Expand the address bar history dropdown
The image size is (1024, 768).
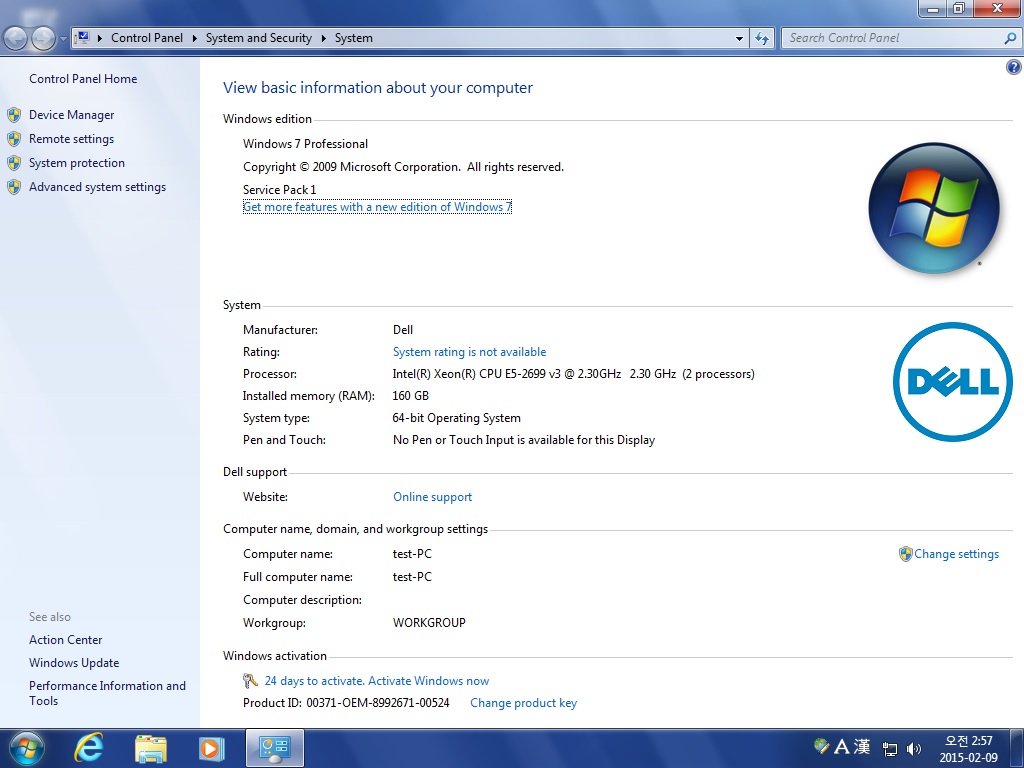click(x=739, y=39)
